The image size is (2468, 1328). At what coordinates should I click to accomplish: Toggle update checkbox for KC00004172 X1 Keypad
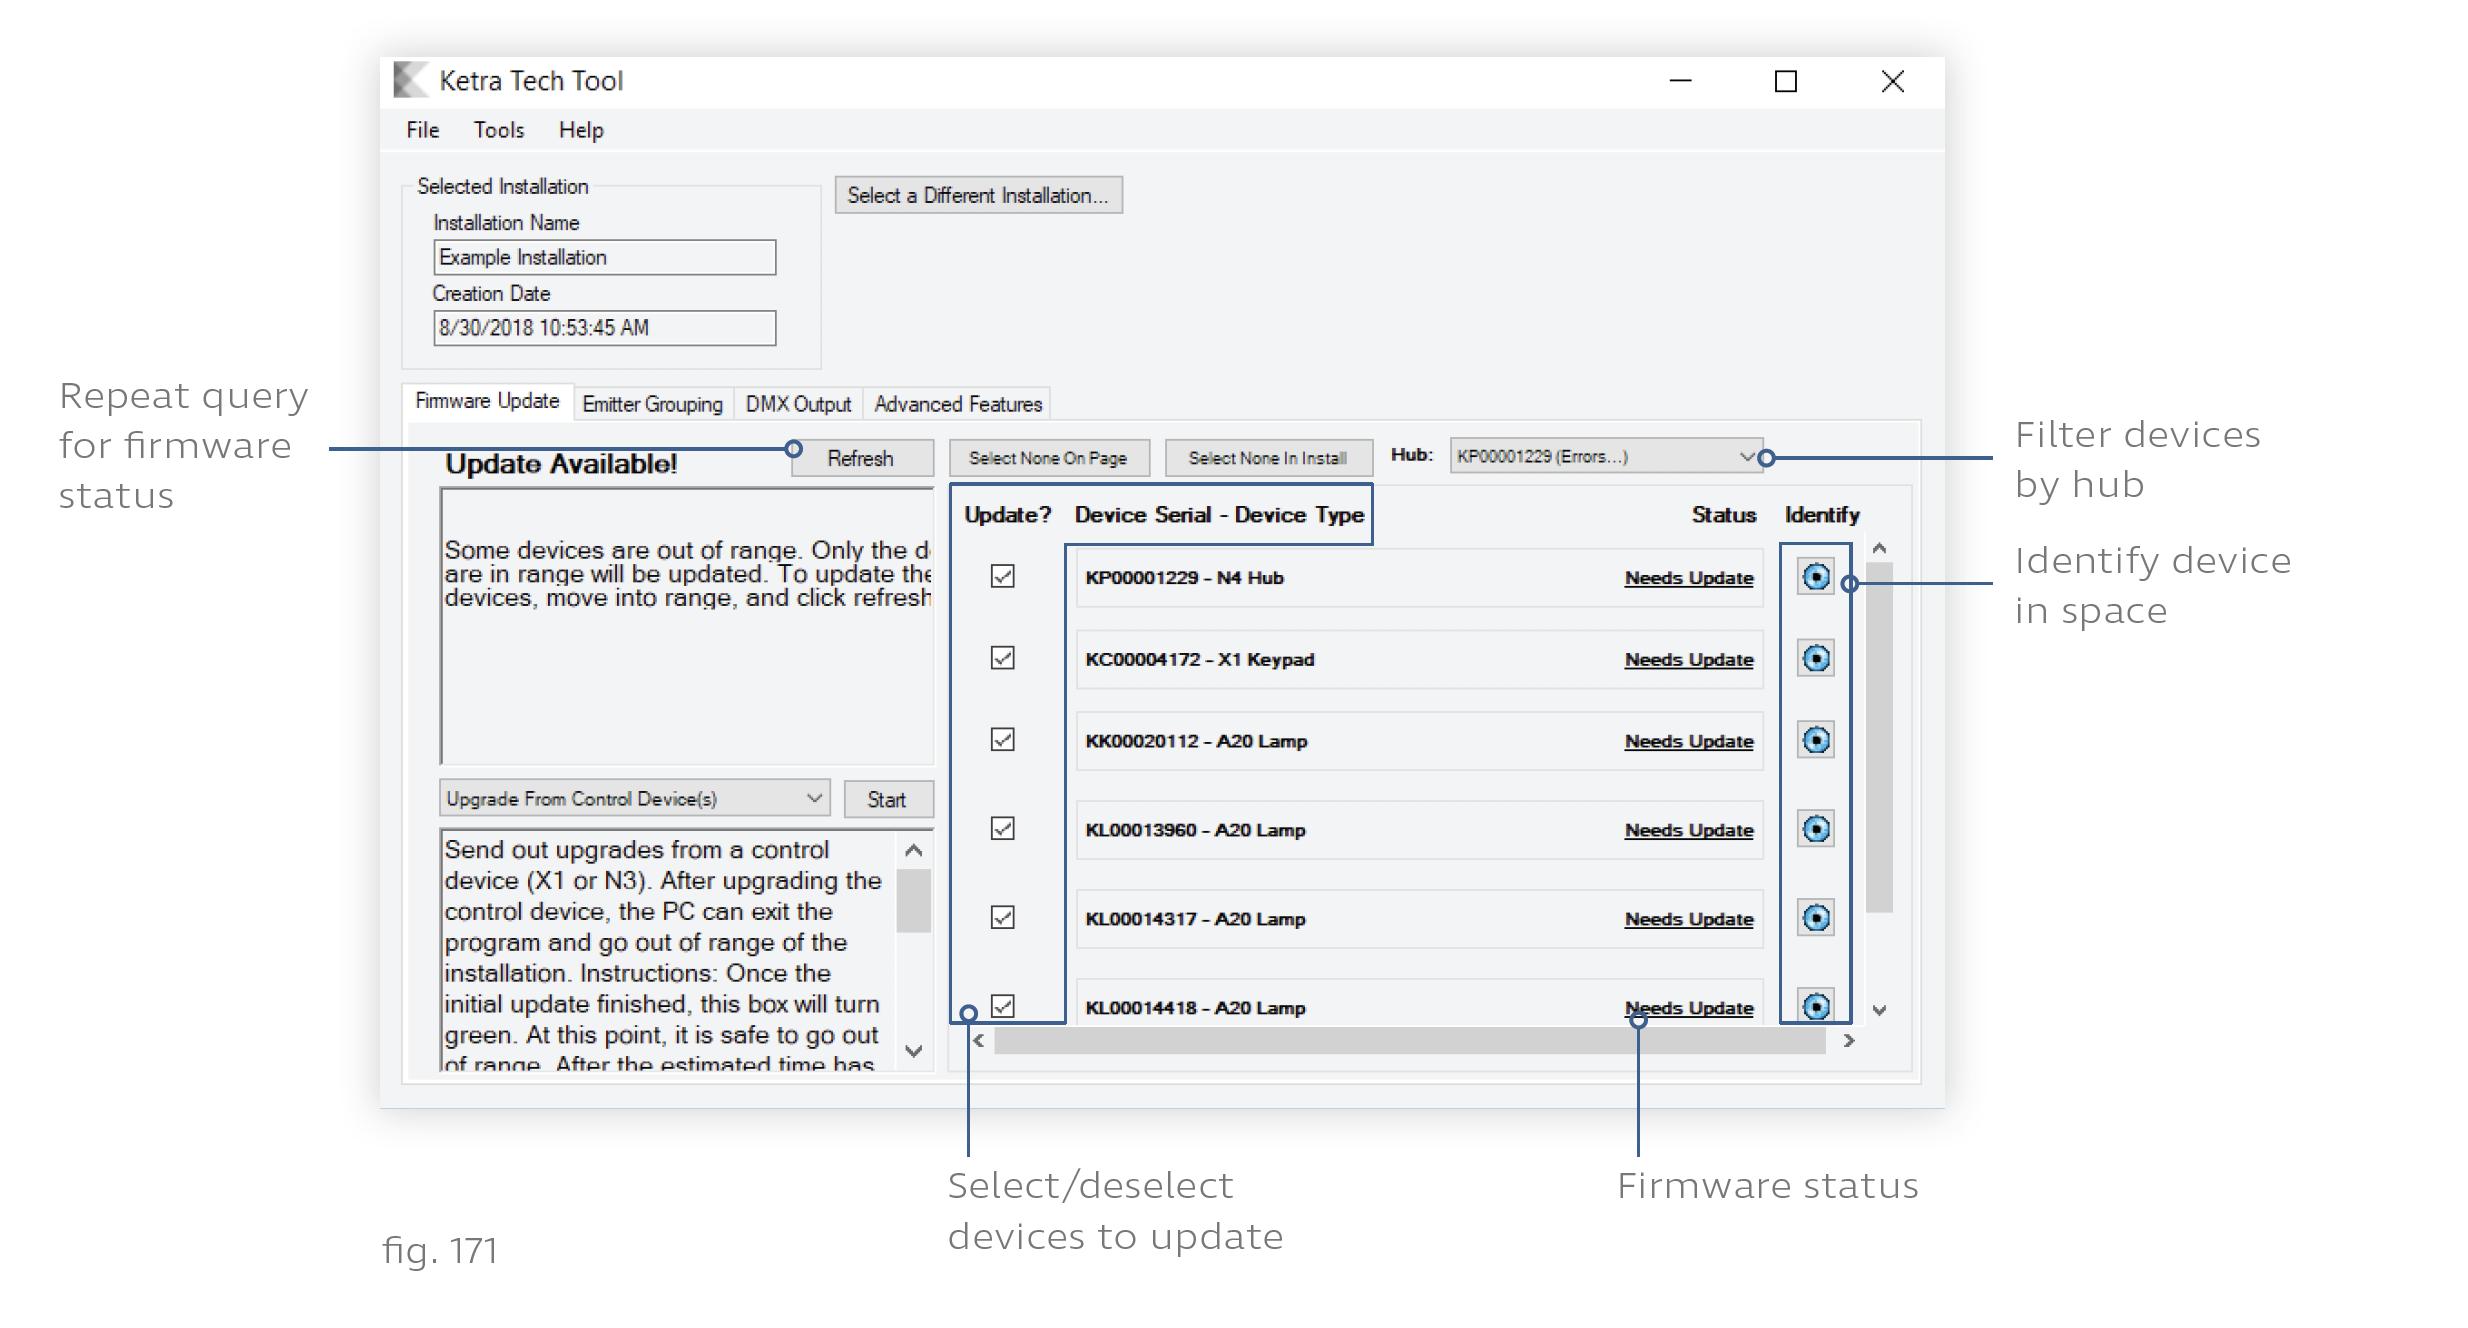coord(1002,658)
